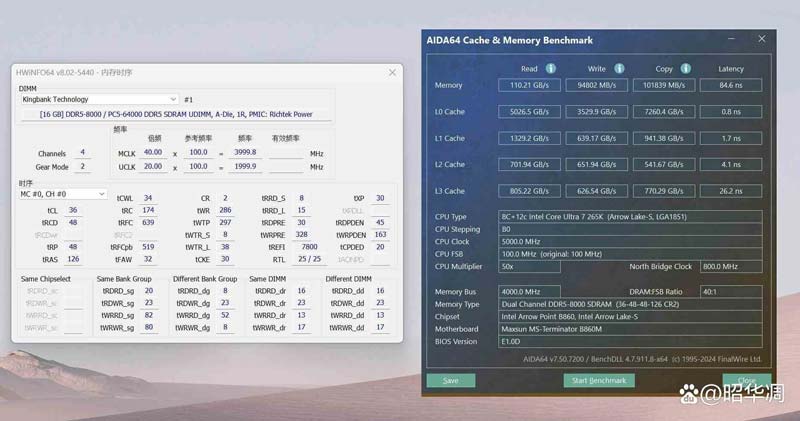
Task: Click the tRFC timing value 639
Action: (x=148, y=222)
